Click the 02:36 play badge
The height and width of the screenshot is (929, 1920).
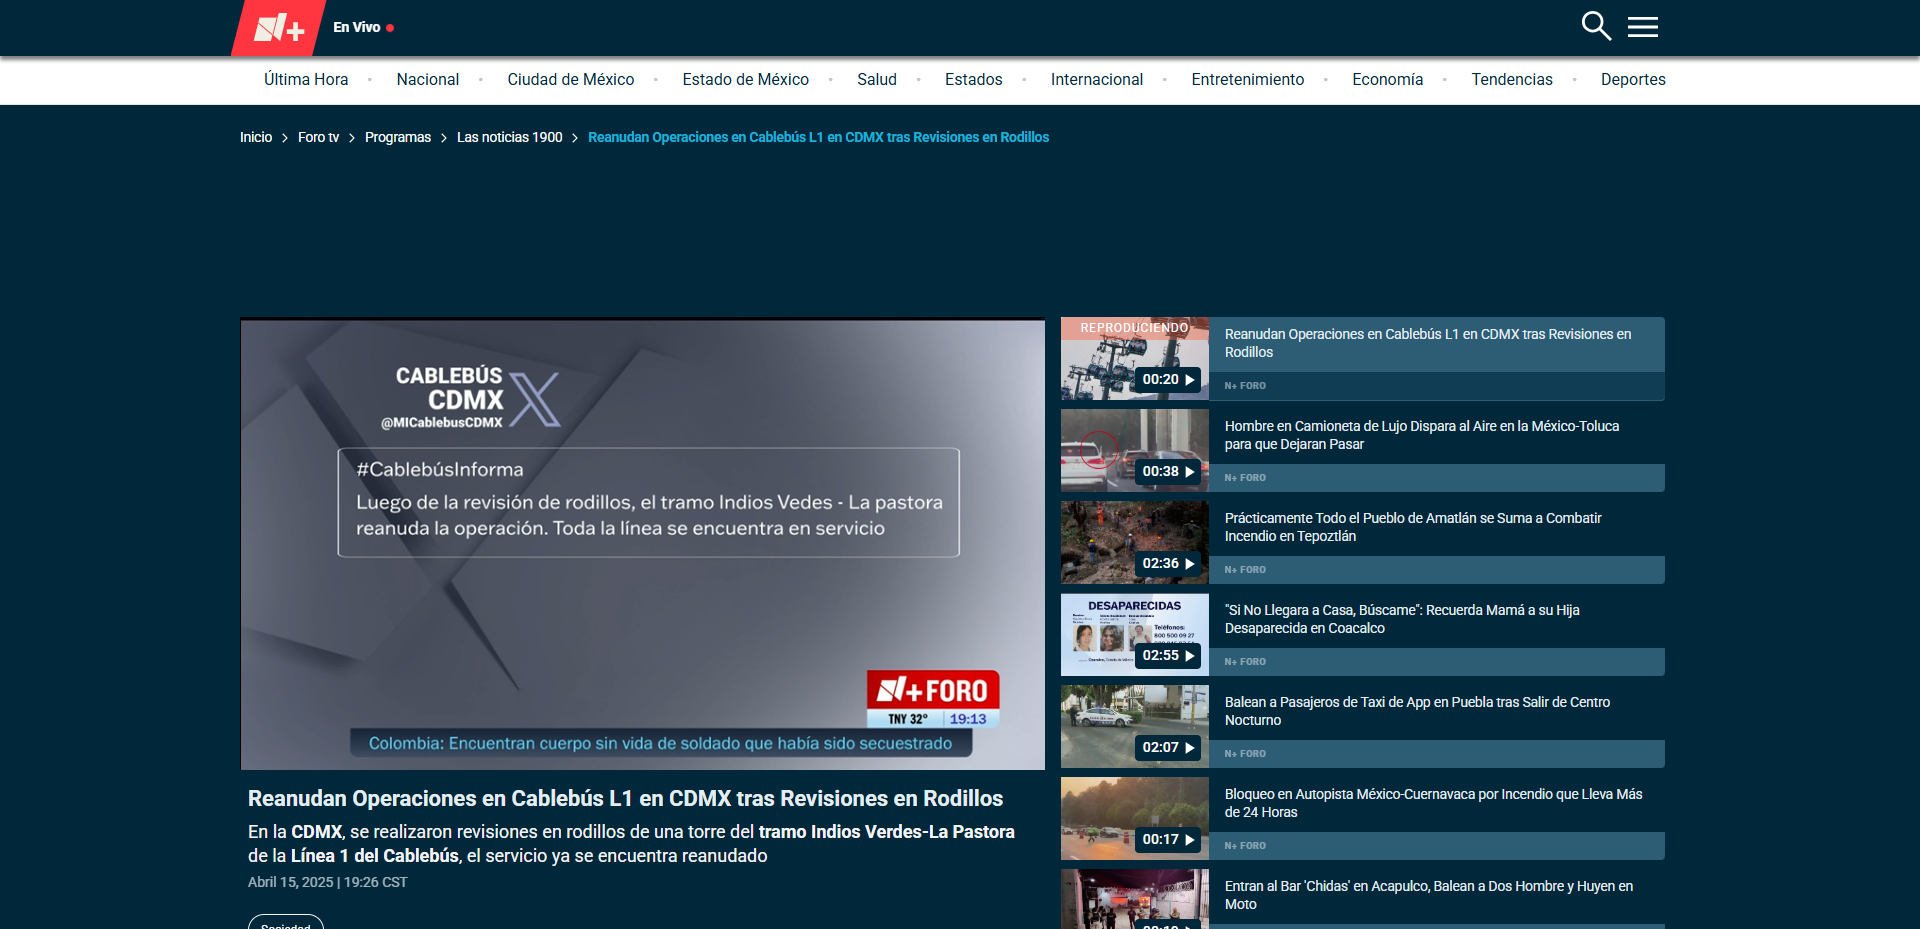[x=1168, y=564]
